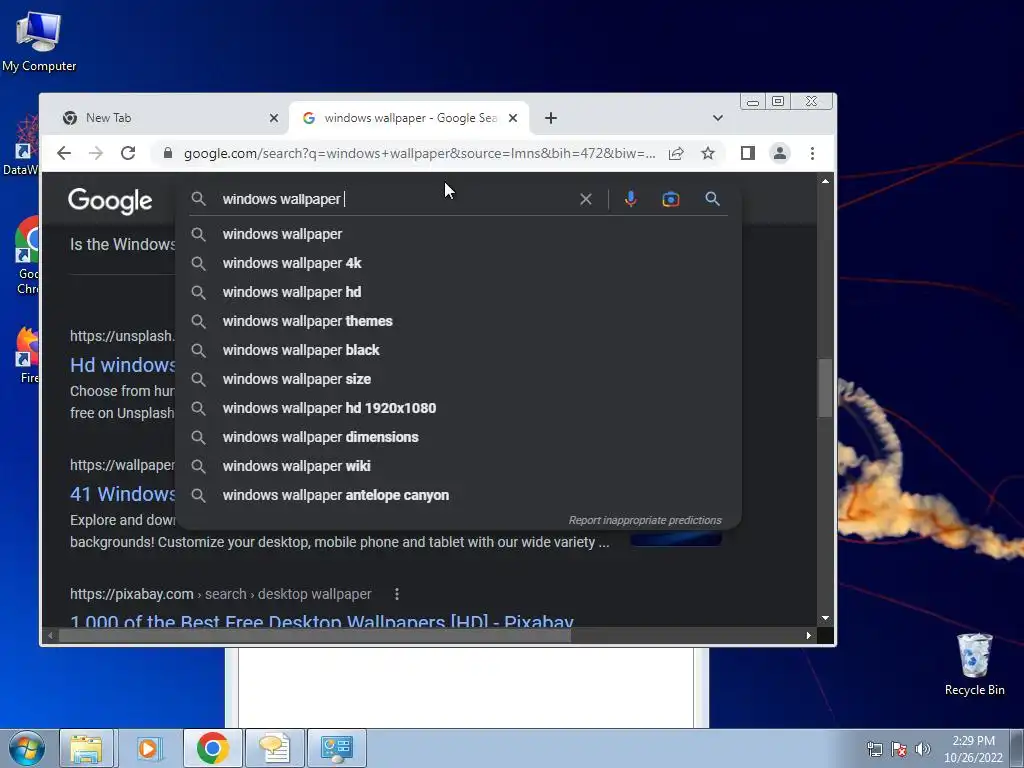Pick suggestion windows wallpaper hd 1920x1080
The height and width of the screenshot is (768, 1024).
pos(458,408)
